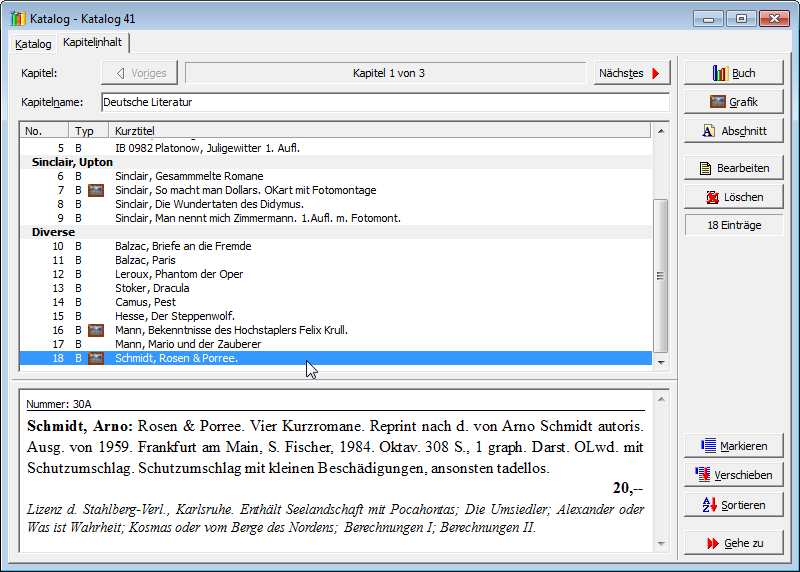Image resolution: width=800 pixels, height=572 pixels.
Task: Switch to the Katalog tab
Action: pyautogui.click(x=33, y=44)
